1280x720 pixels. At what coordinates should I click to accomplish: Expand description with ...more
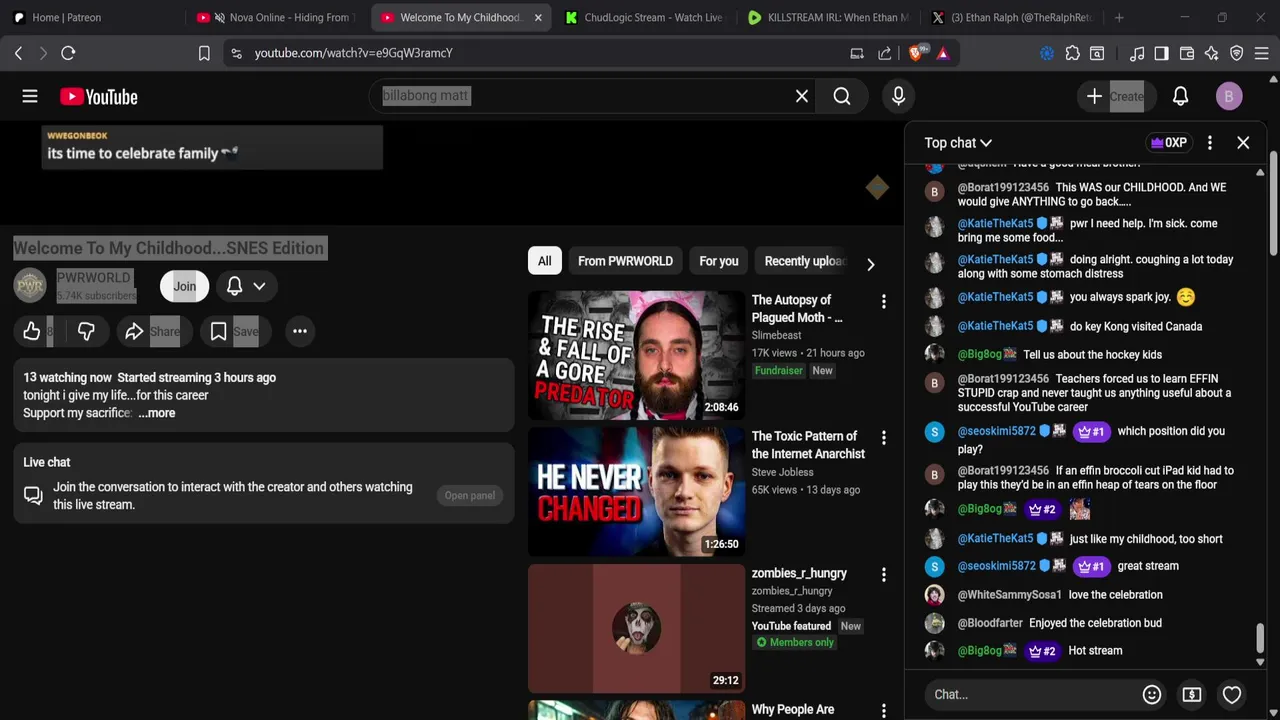pyautogui.click(x=157, y=413)
